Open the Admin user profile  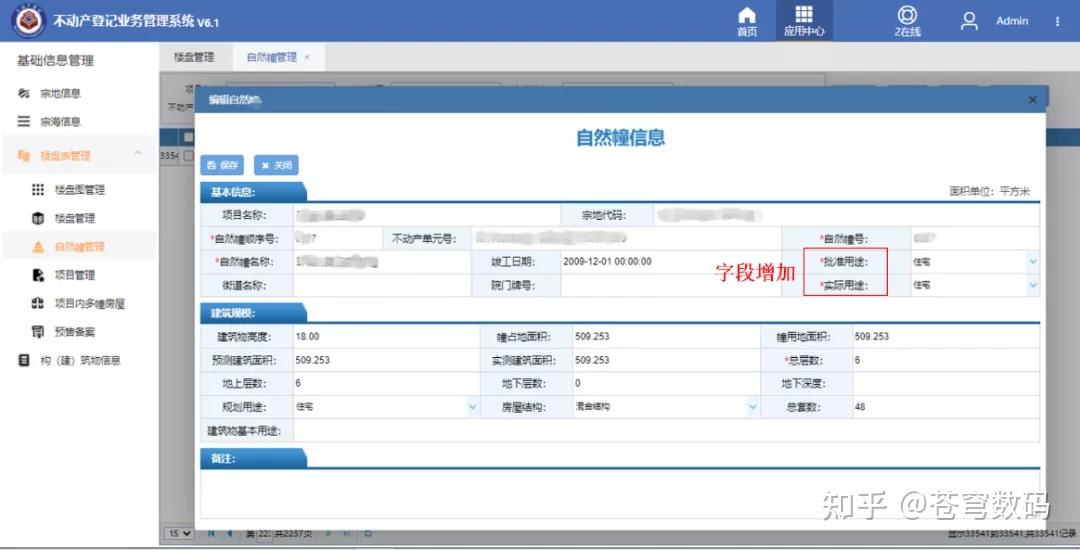(969, 21)
